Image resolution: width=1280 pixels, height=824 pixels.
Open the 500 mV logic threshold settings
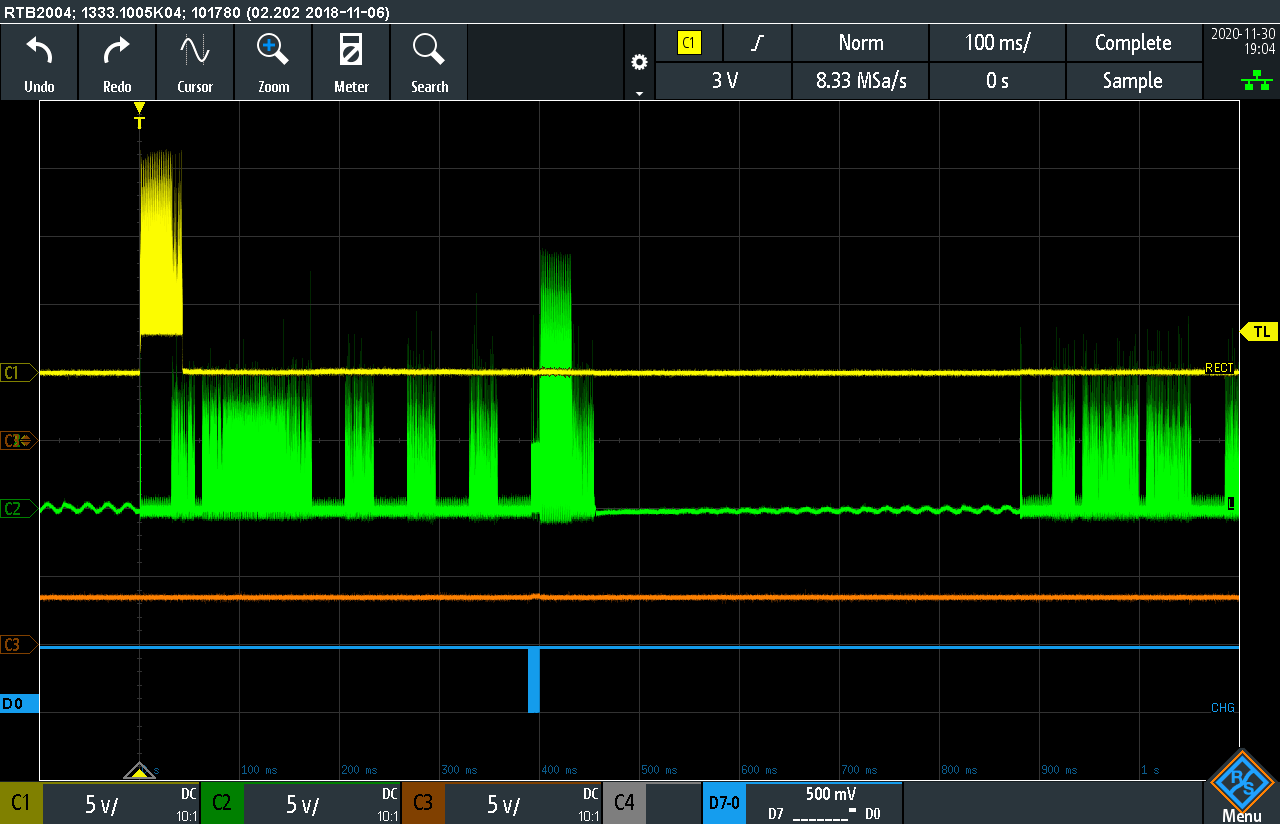(824, 803)
